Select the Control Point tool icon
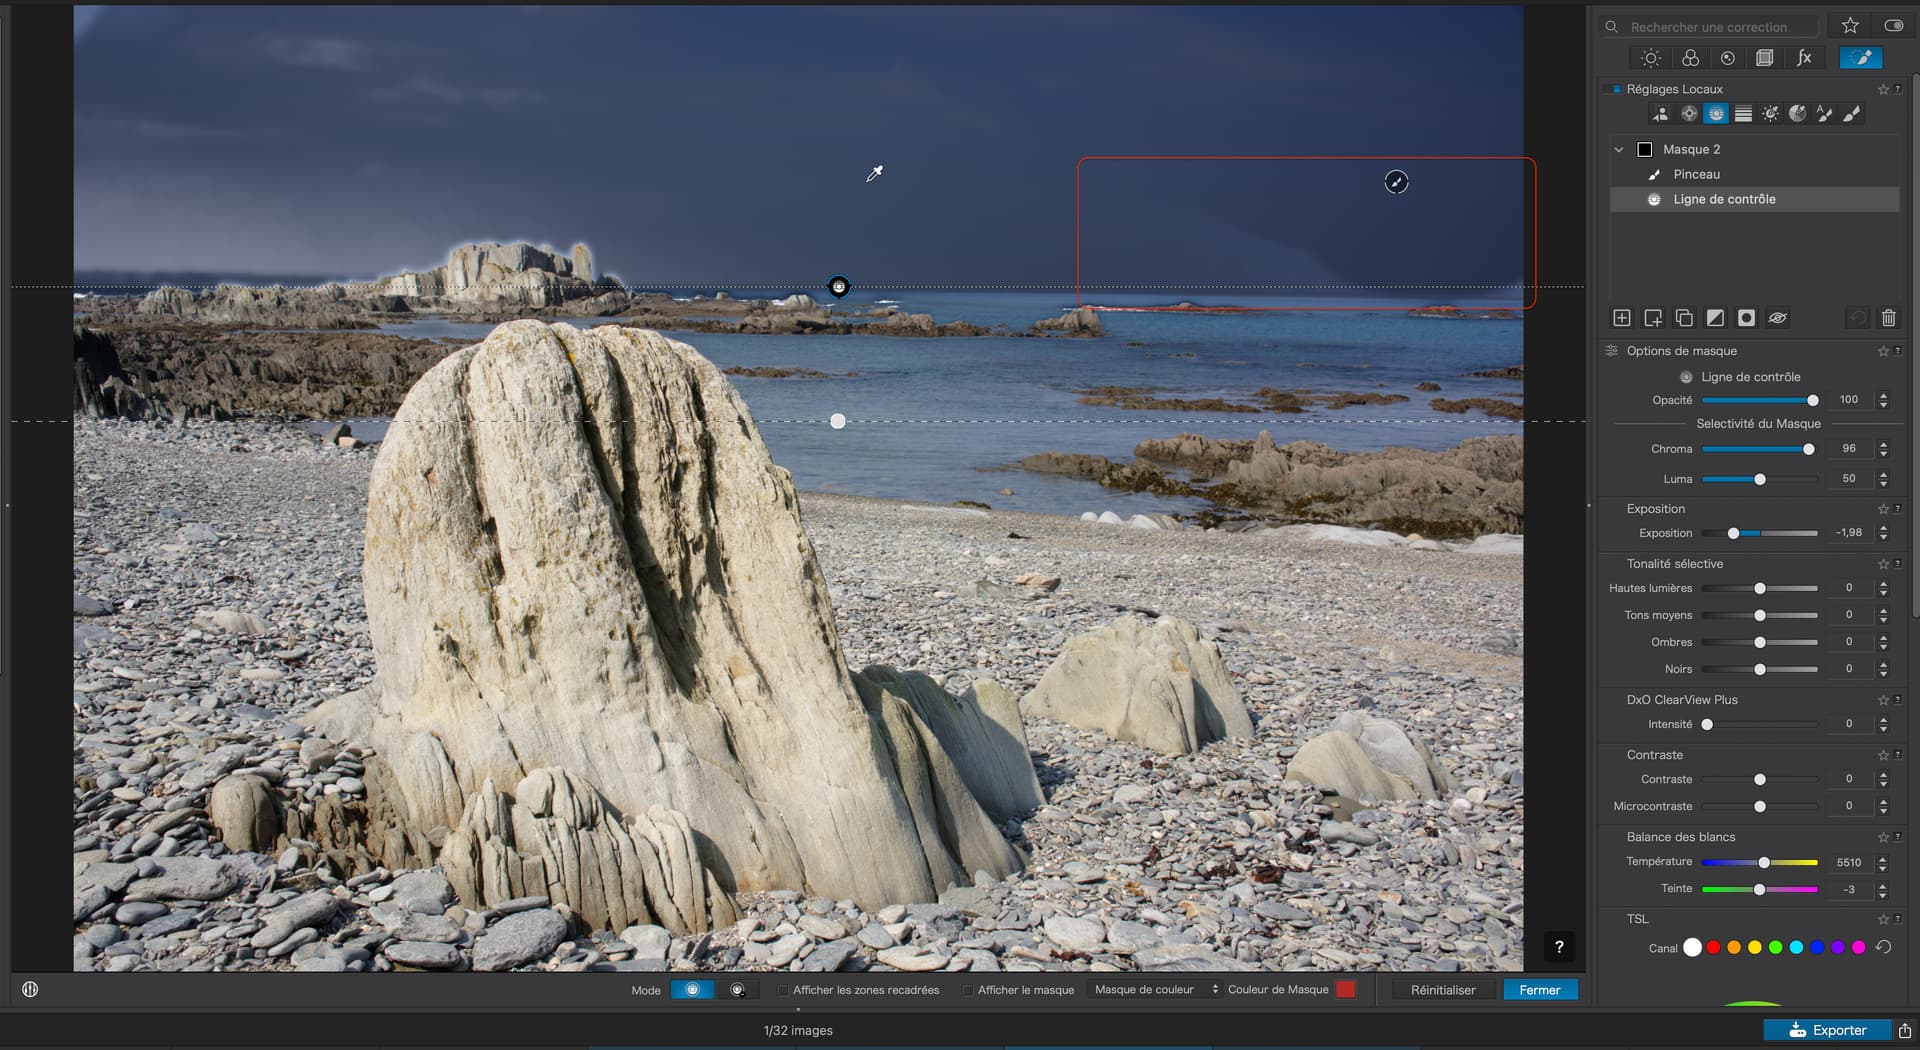 pos(1689,114)
